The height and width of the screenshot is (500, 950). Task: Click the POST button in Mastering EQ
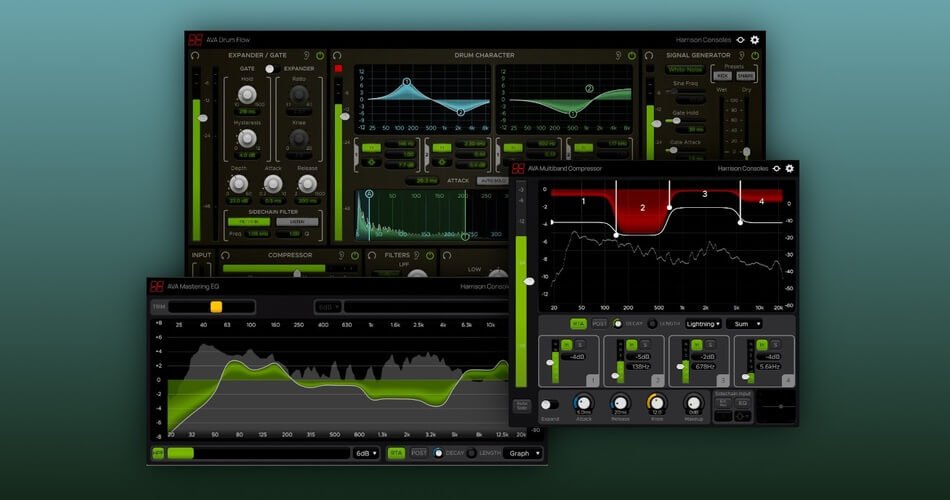[x=418, y=453]
